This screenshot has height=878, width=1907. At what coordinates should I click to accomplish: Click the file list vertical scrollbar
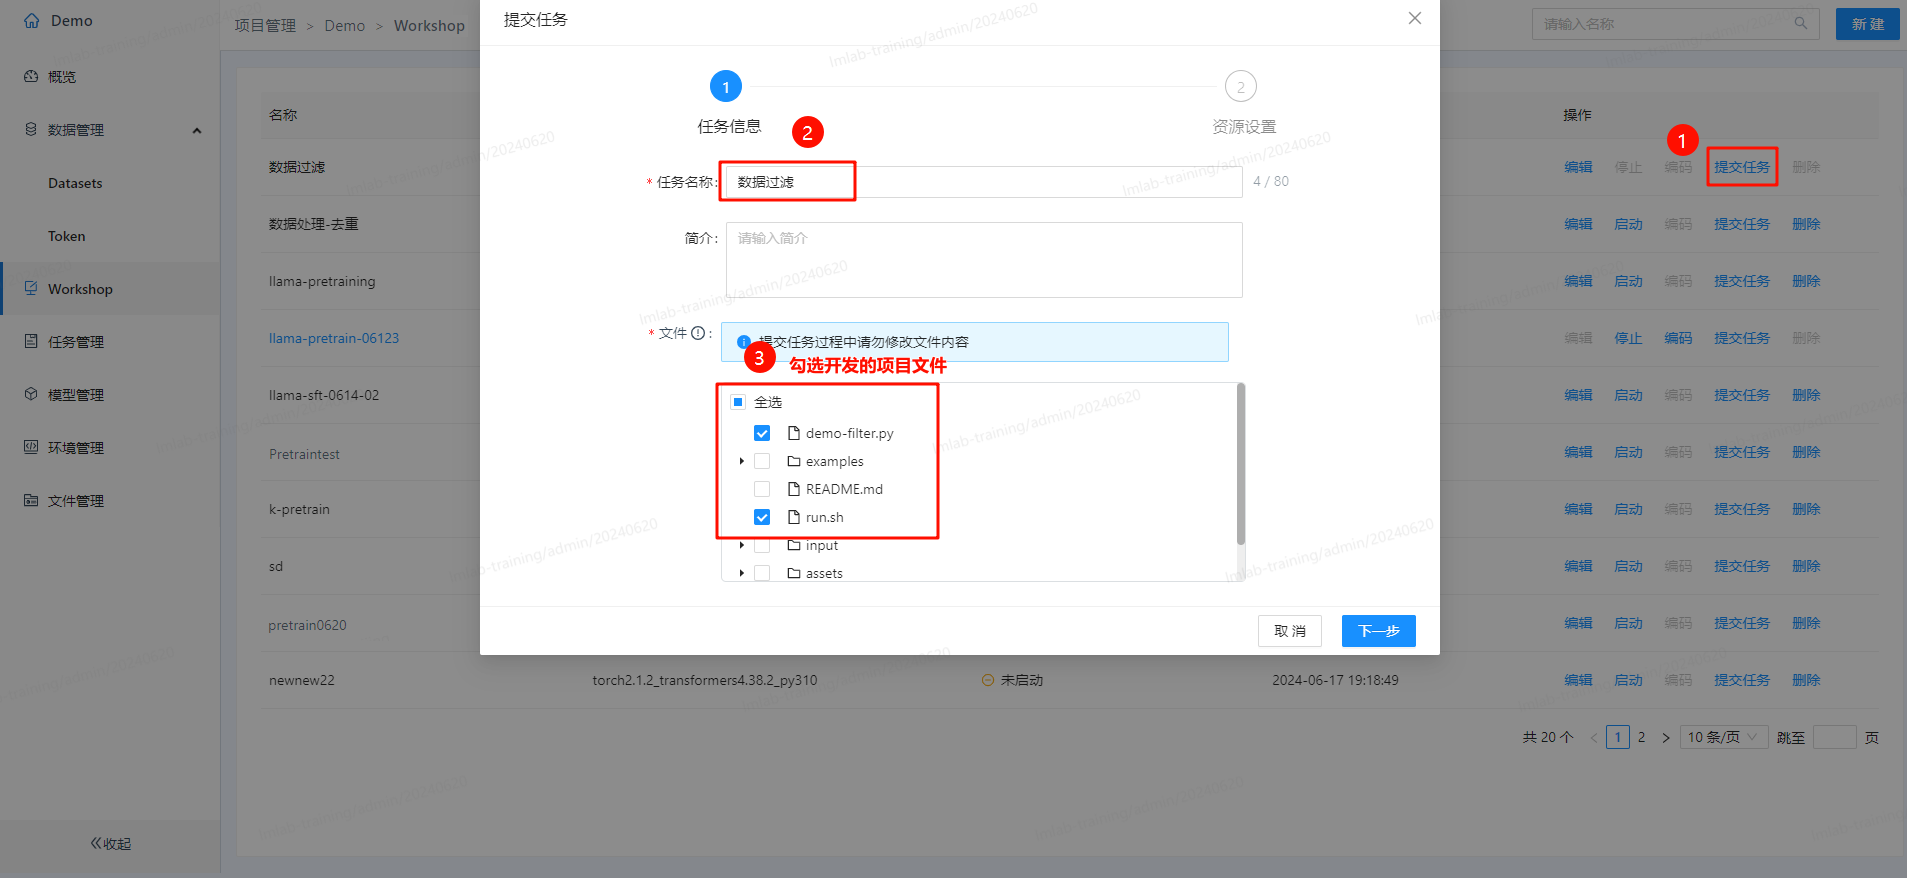point(1241,465)
